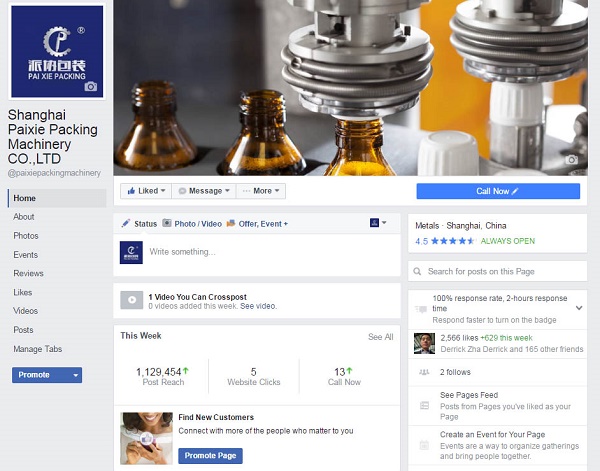Screen dimensions: 600x471
Task: Open the See All link
Action: tap(380, 337)
